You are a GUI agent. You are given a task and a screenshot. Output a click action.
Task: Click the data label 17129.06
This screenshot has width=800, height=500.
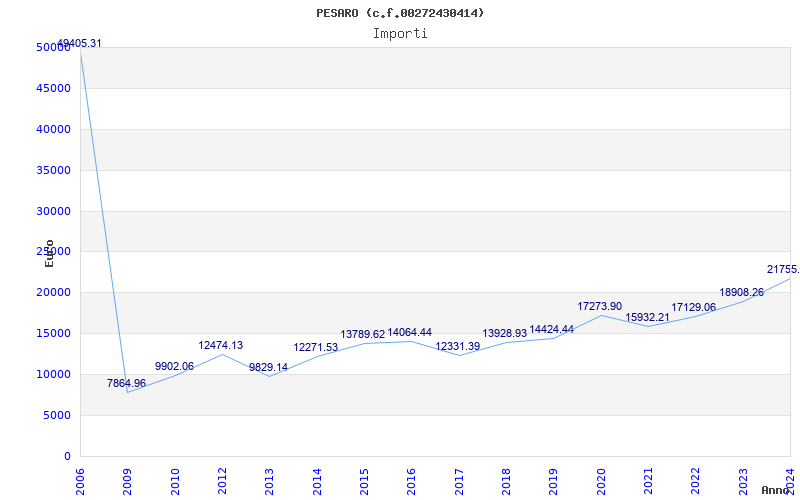coord(693,308)
